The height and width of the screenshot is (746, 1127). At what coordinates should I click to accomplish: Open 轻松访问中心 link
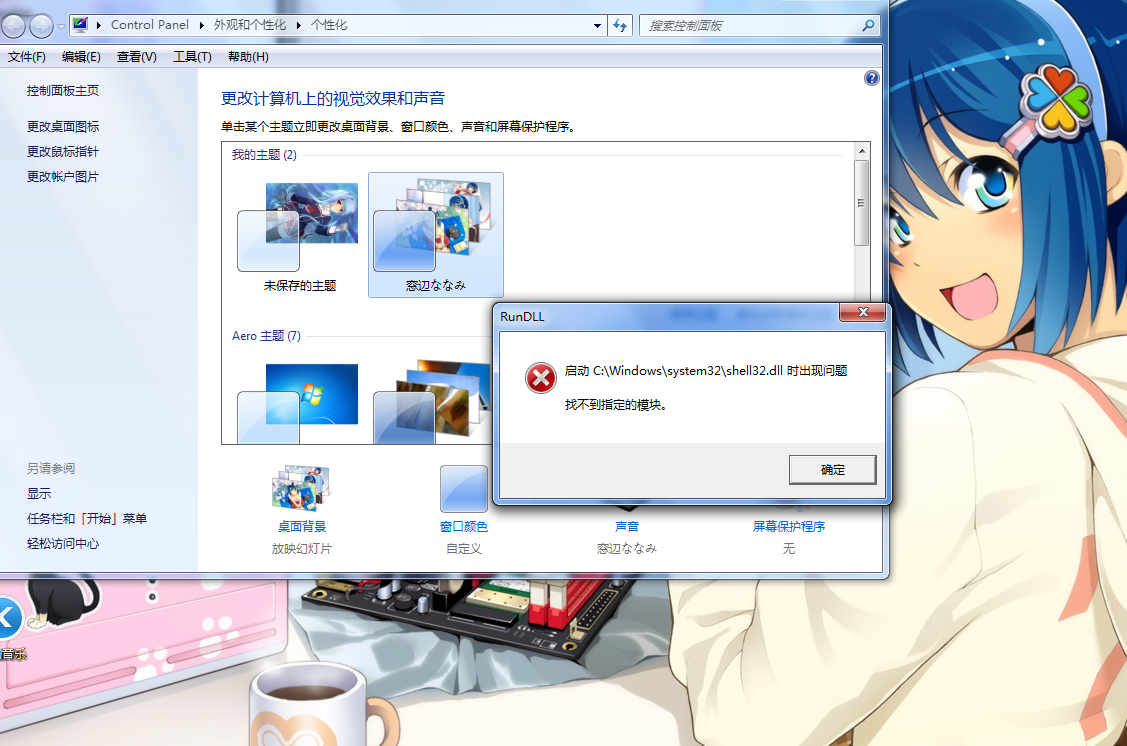point(63,544)
